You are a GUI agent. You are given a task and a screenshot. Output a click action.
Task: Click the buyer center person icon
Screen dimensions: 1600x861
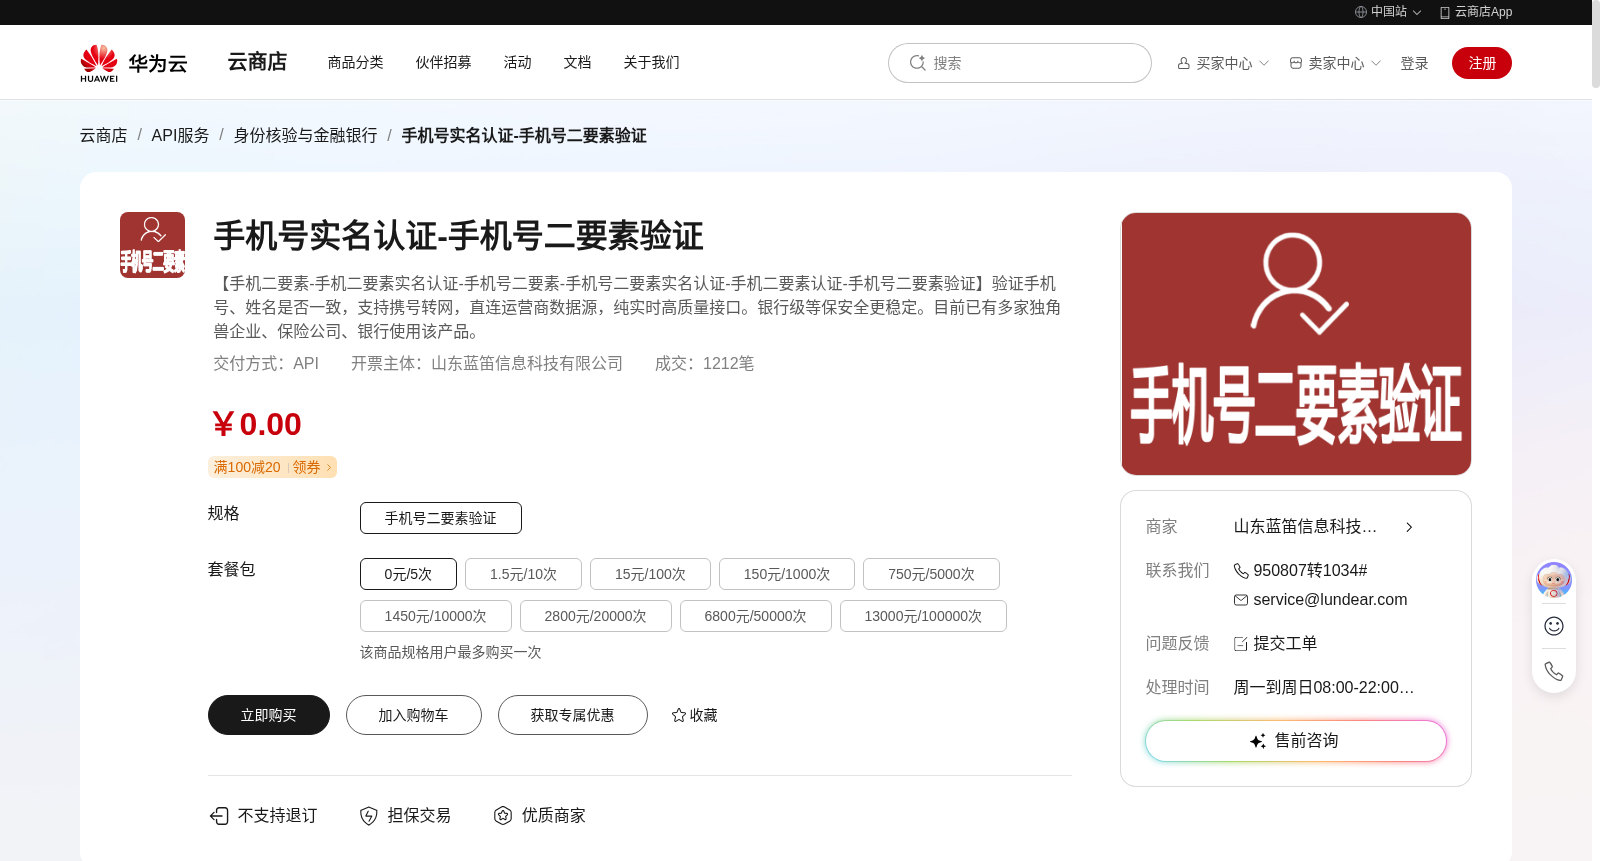point(1183,63)
